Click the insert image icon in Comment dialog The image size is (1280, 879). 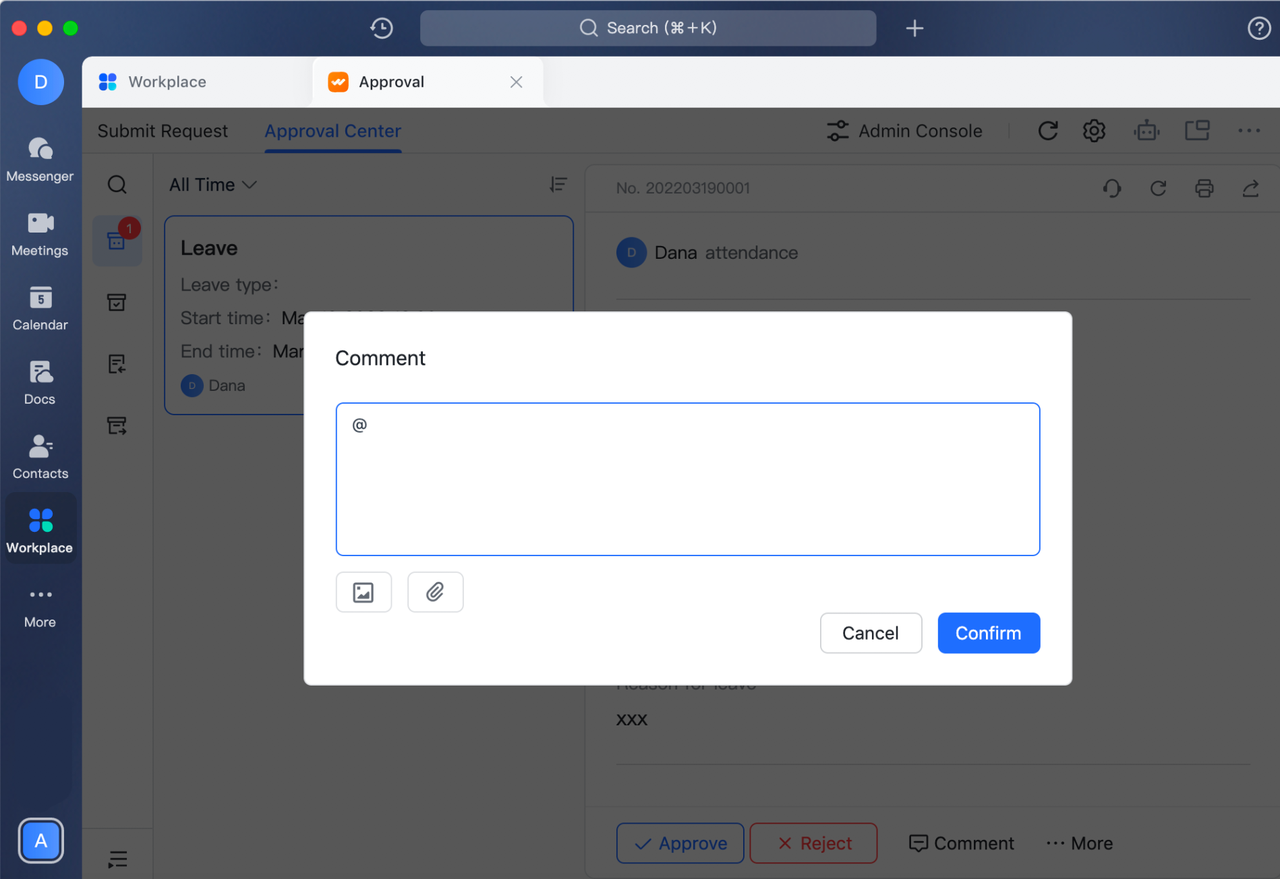(363, 592)
